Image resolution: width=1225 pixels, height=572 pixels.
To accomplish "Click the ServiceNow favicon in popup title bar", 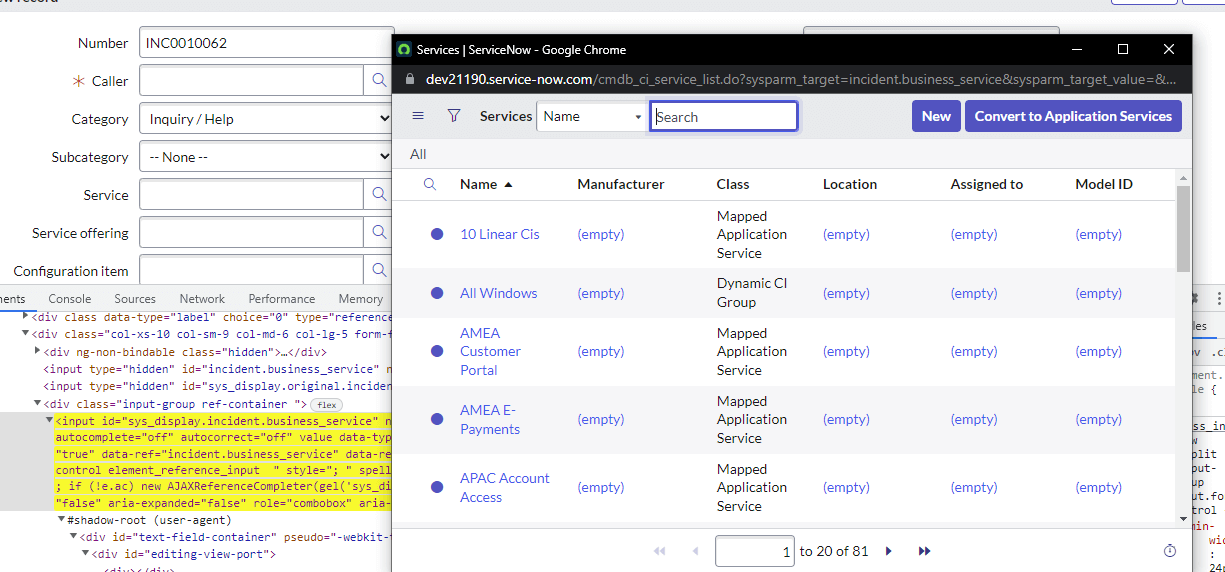I will (404, 49).
